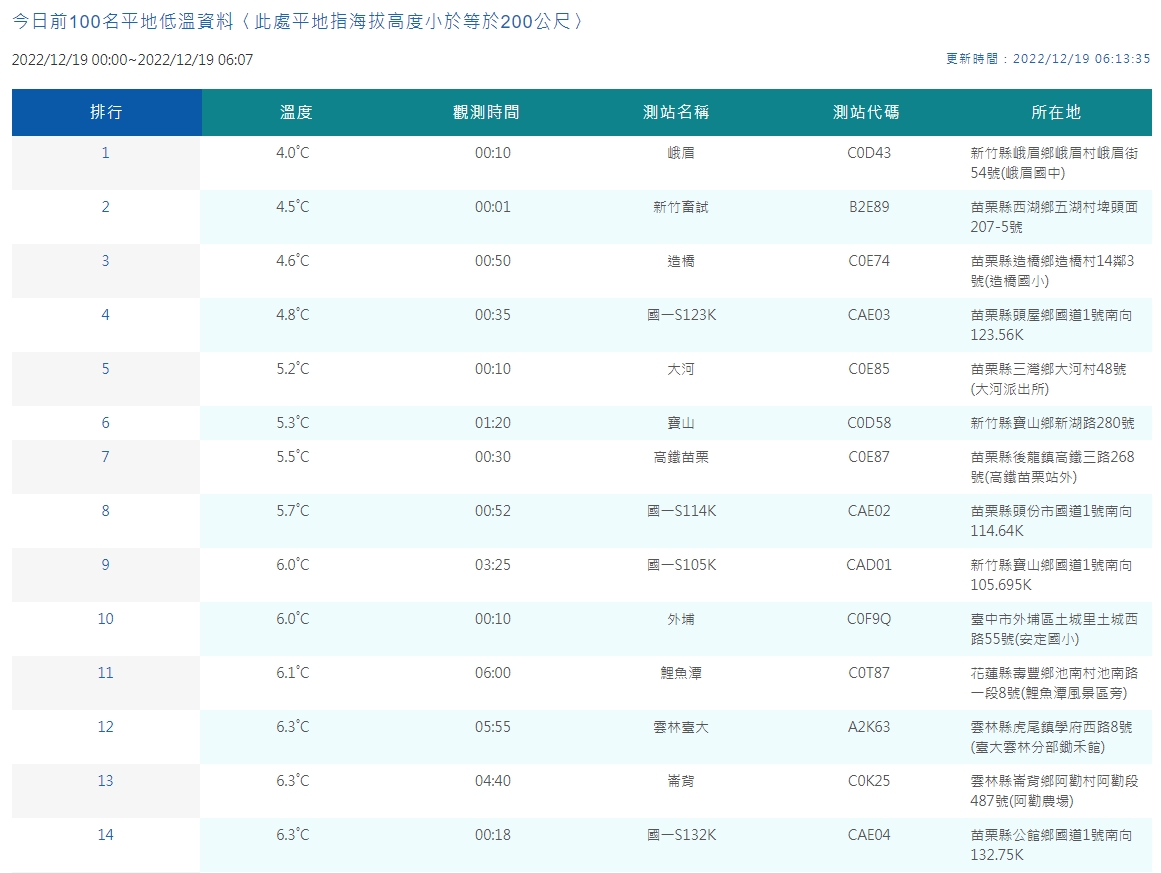Click temperature 4.6°C

pos(293,261)
